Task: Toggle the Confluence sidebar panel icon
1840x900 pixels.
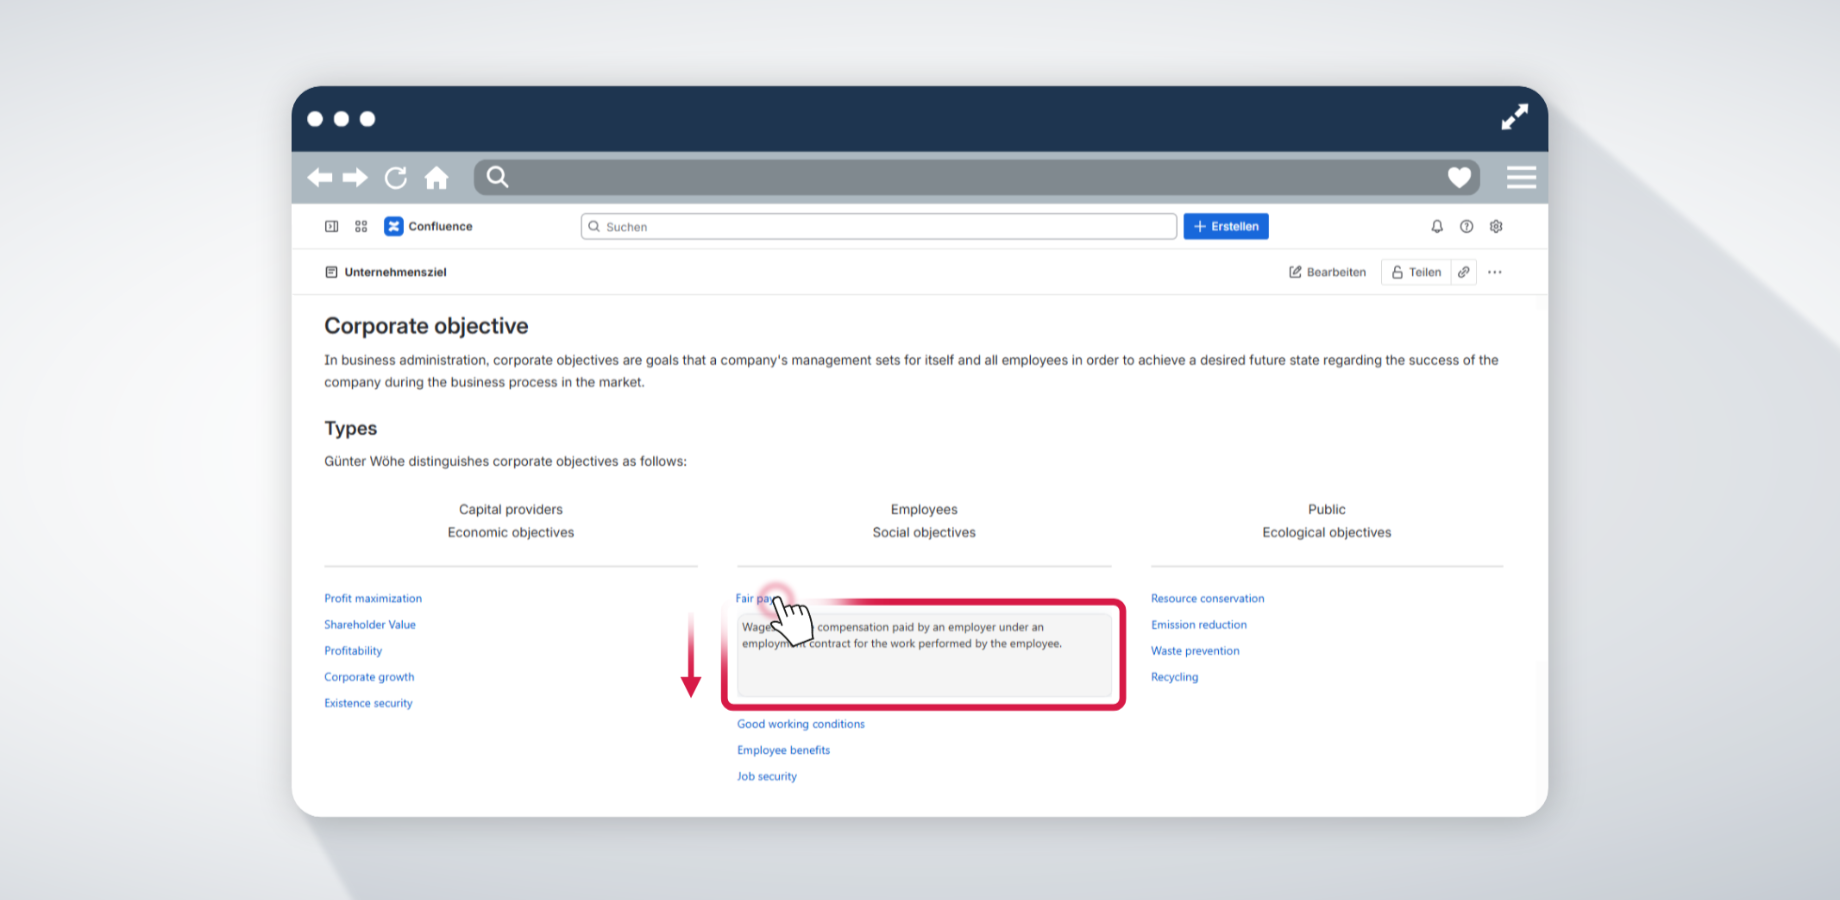Action: click(x=332, y=227)
